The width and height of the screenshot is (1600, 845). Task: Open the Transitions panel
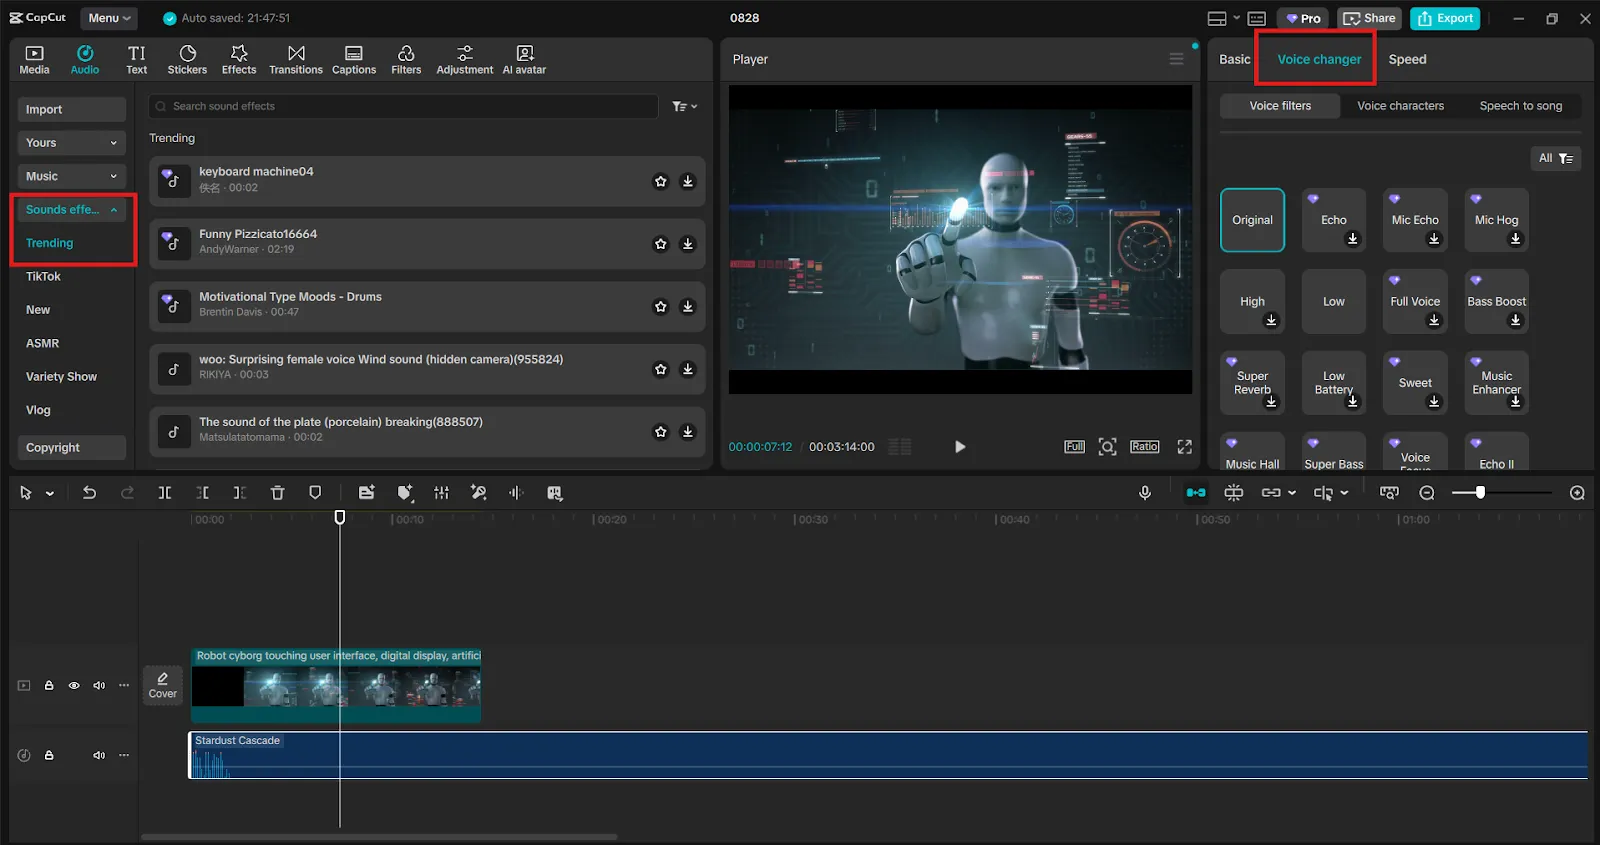pos(296,60)
